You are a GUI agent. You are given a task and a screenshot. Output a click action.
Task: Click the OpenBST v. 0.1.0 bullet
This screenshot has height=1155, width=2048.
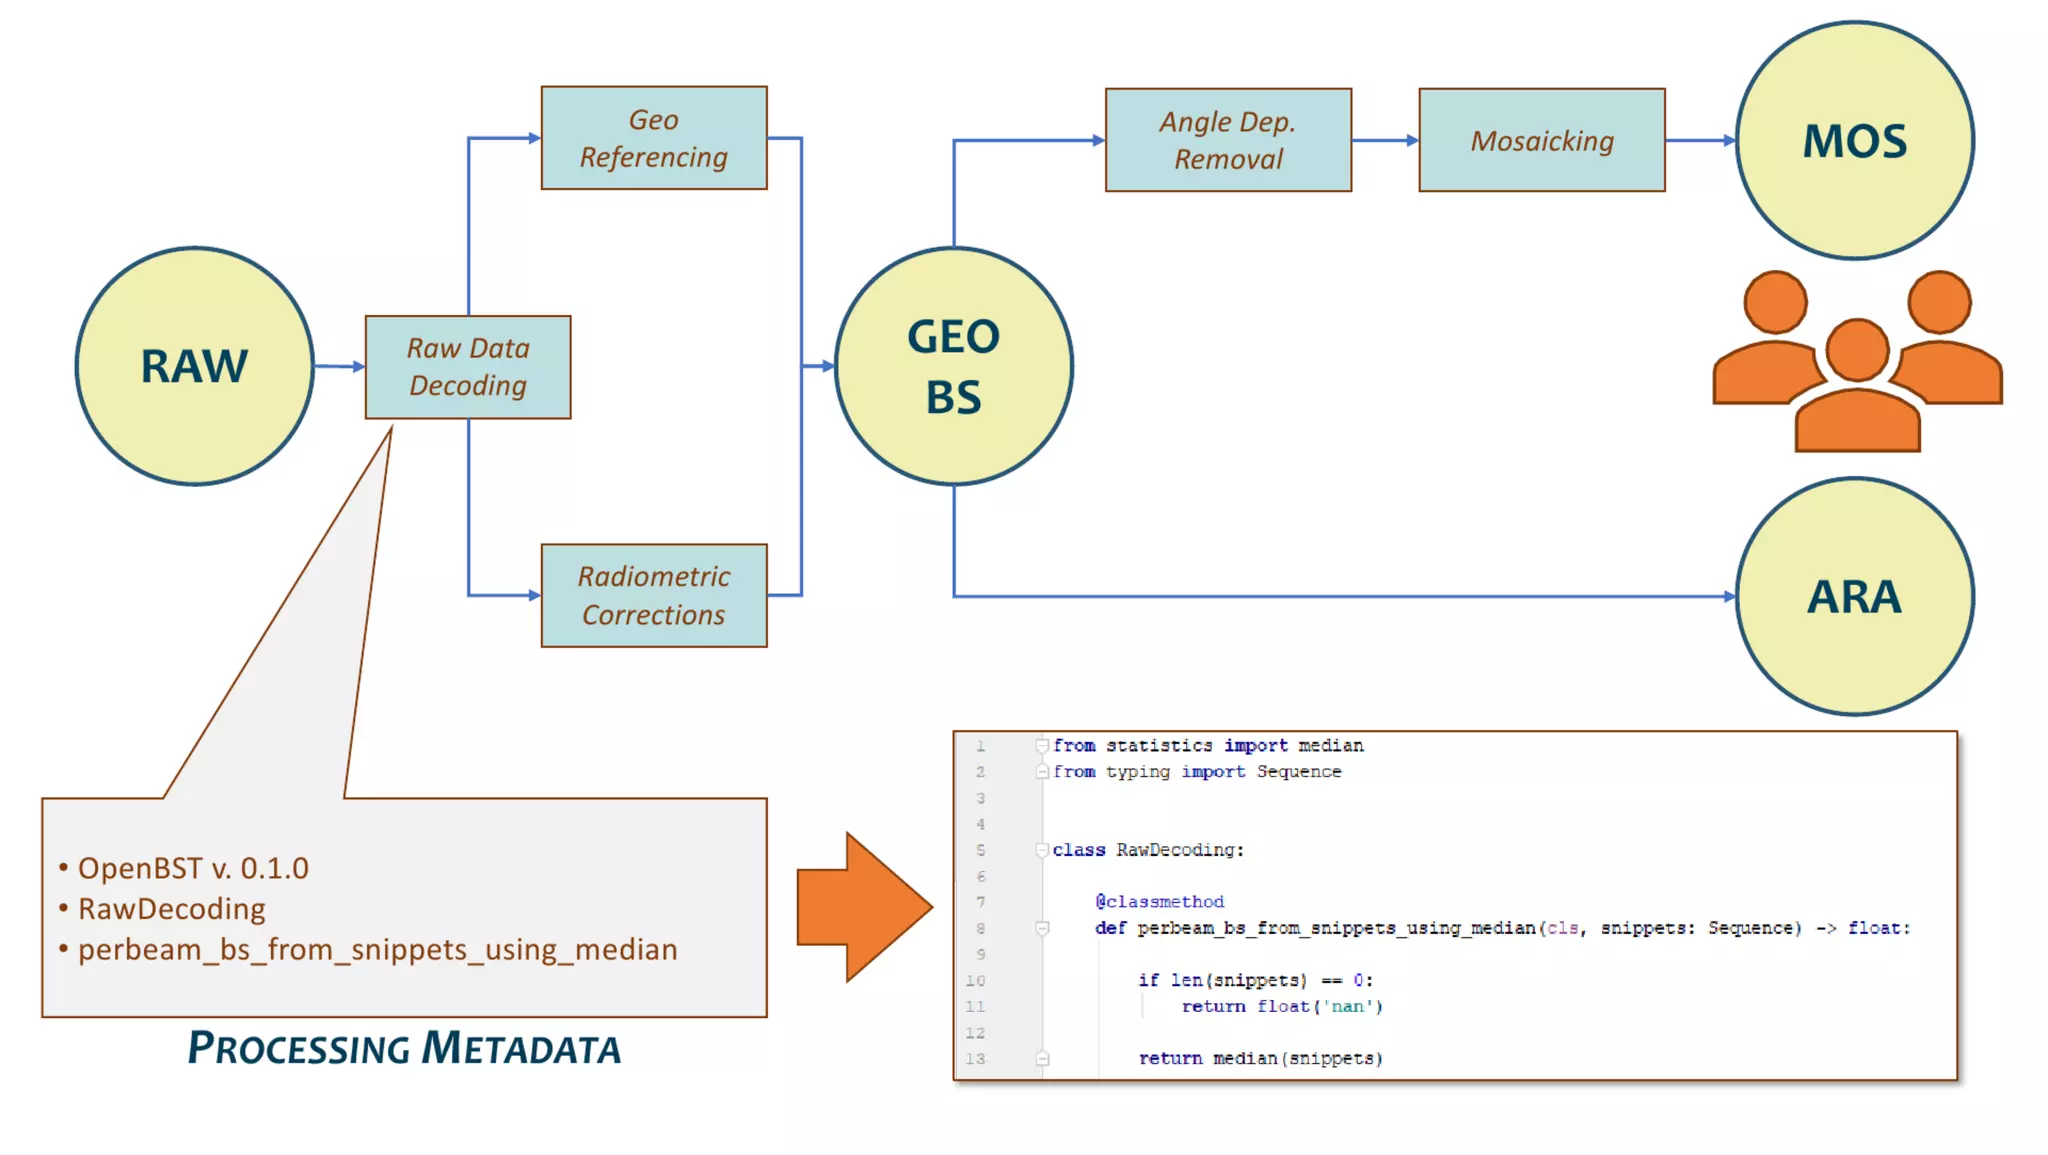(x=193, y=868)
